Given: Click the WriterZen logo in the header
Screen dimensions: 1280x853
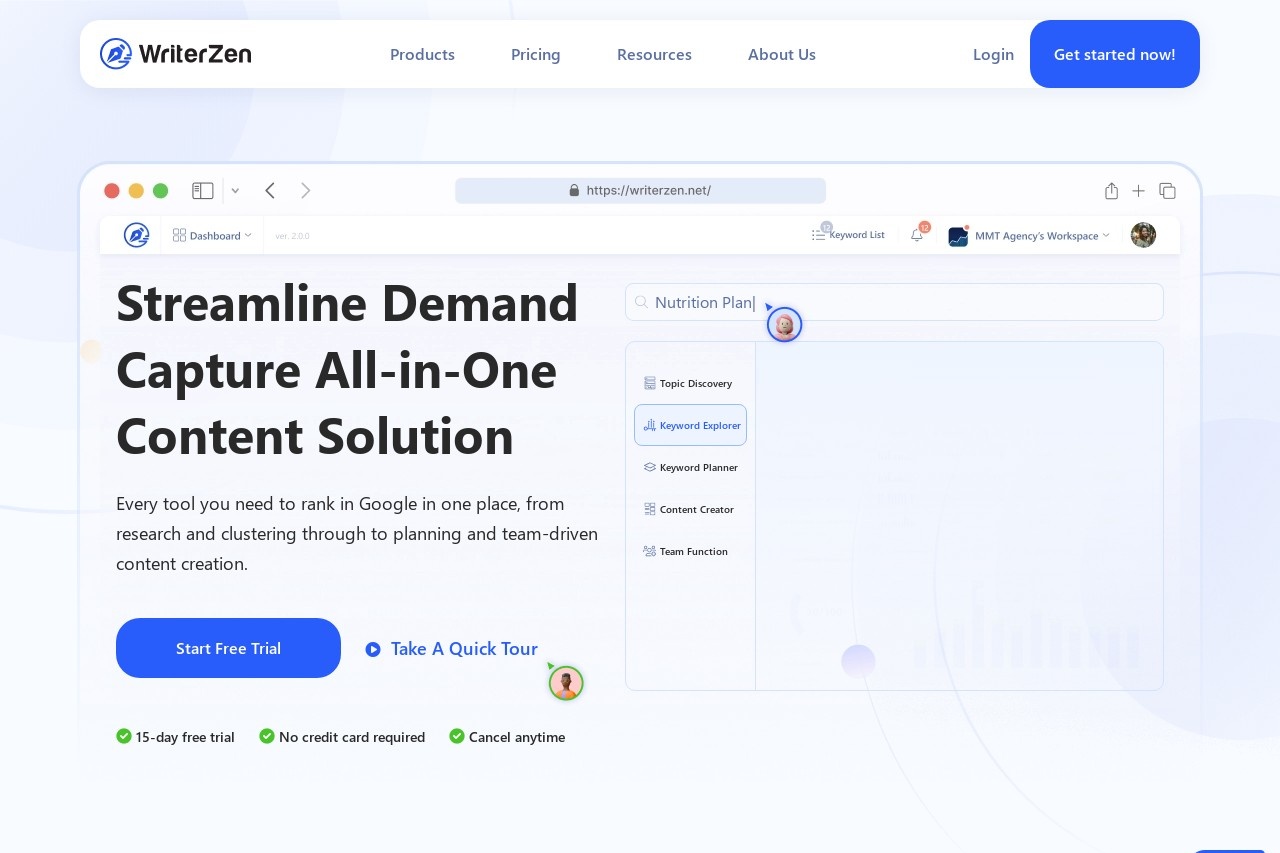Looking at the screenshot, I should pyautogui.click(x=175, y=54).
